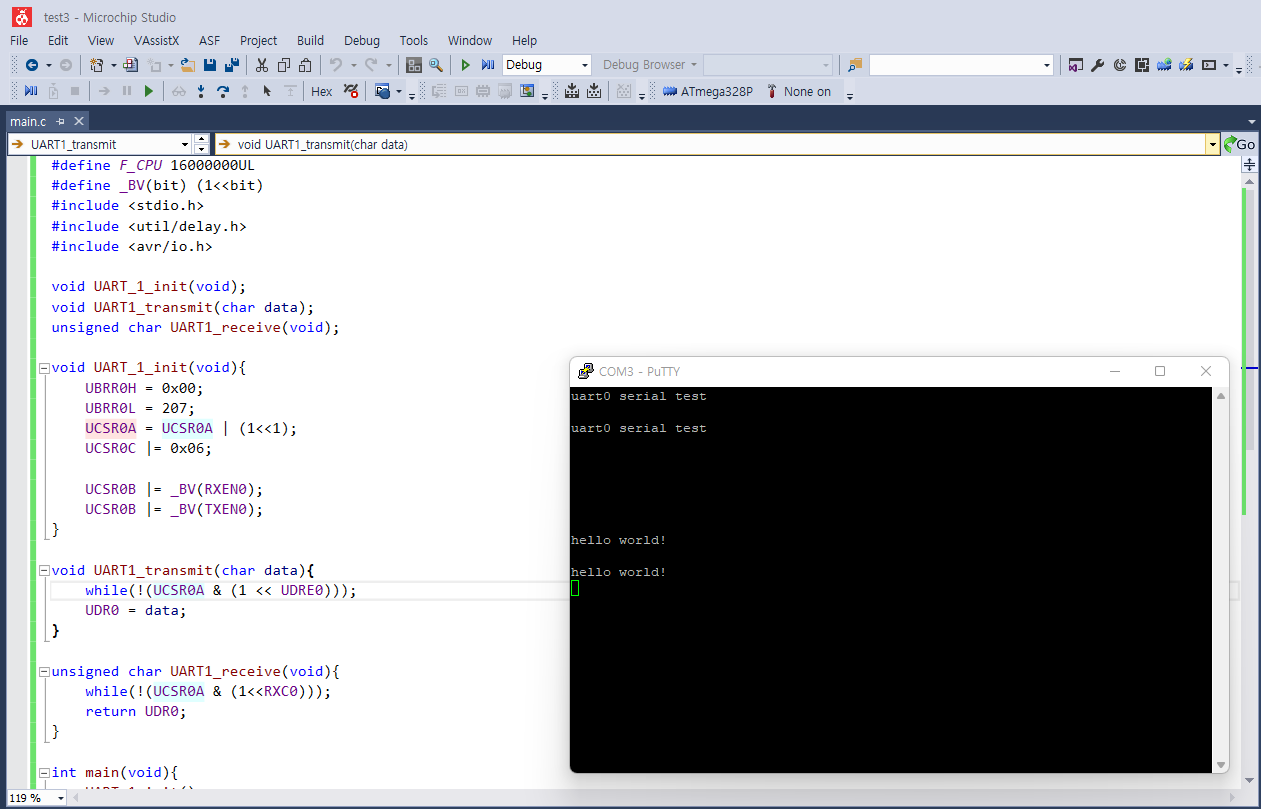Open the ASF menu
This screenshot has height=809, width=1261.
209,40
